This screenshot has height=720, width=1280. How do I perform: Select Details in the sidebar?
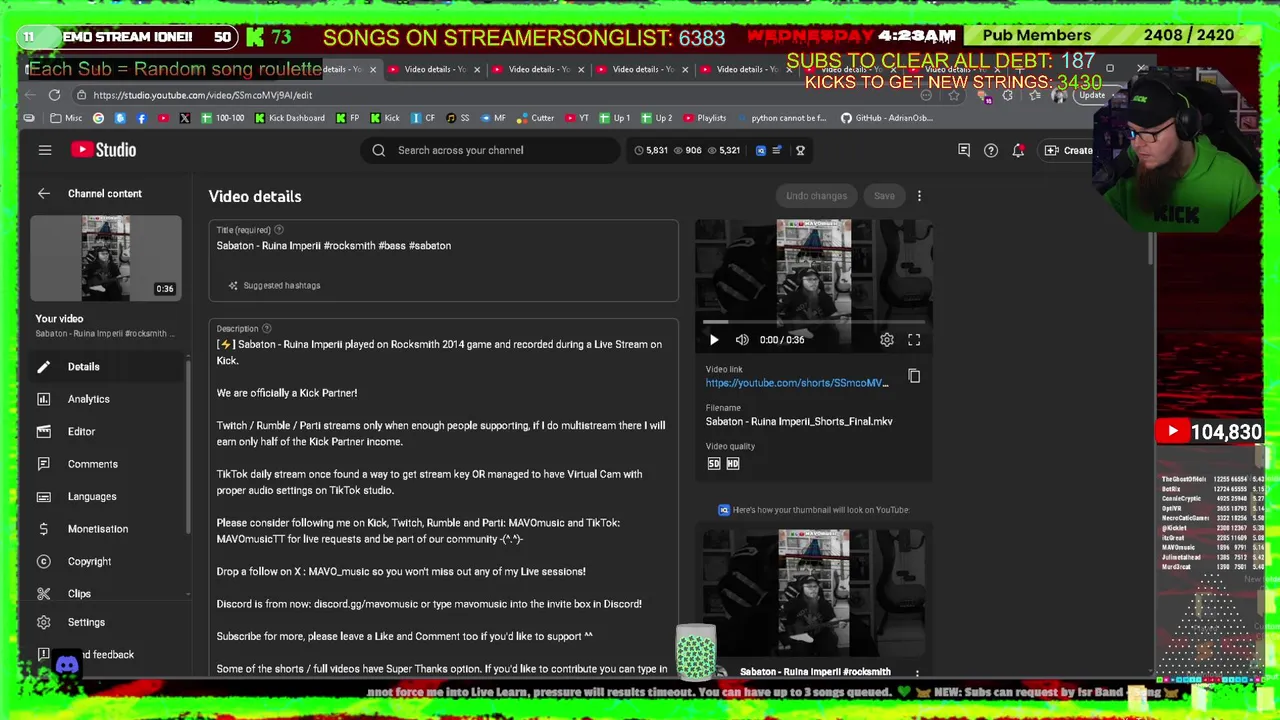click(83, 367)
